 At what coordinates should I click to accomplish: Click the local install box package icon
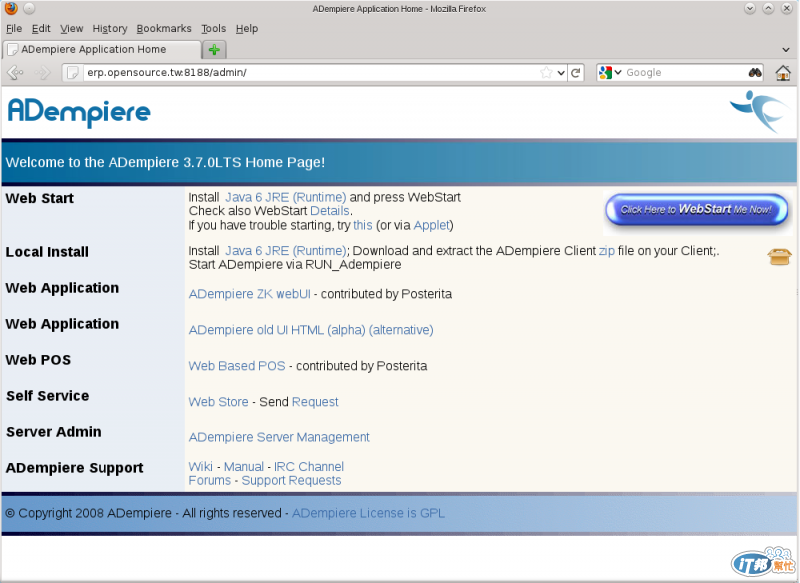point(779,257)
